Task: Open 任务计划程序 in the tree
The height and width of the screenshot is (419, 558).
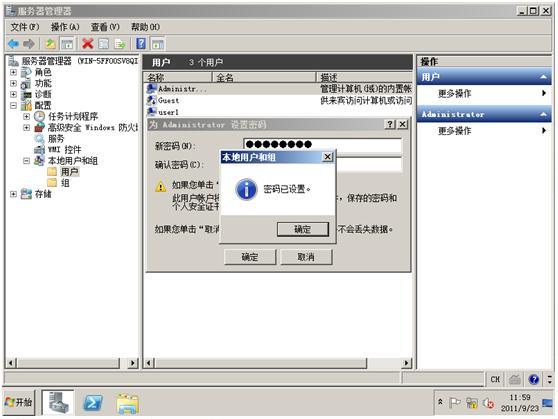Action: coord(73,116)
